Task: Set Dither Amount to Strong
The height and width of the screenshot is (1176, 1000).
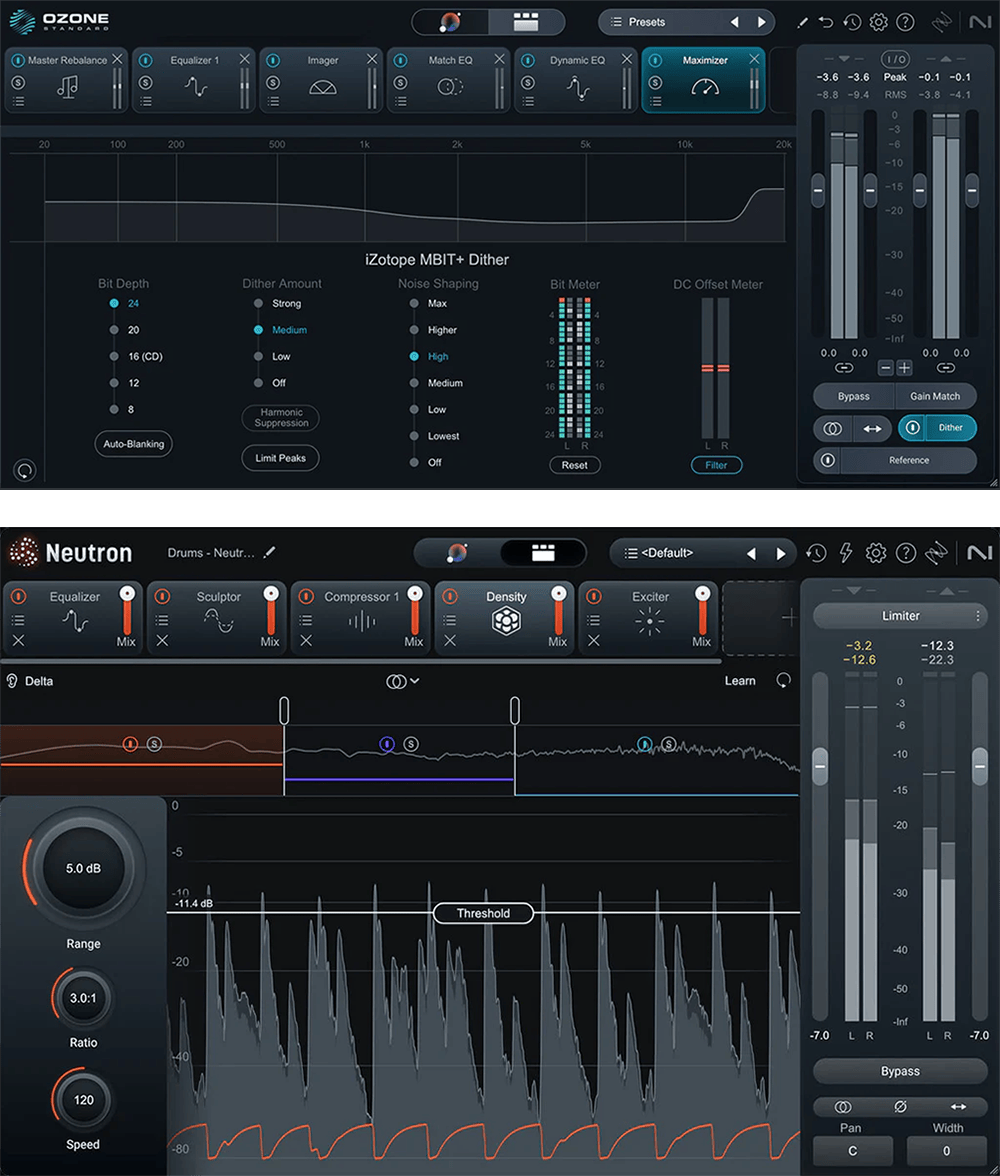Action: pos(258,303)
